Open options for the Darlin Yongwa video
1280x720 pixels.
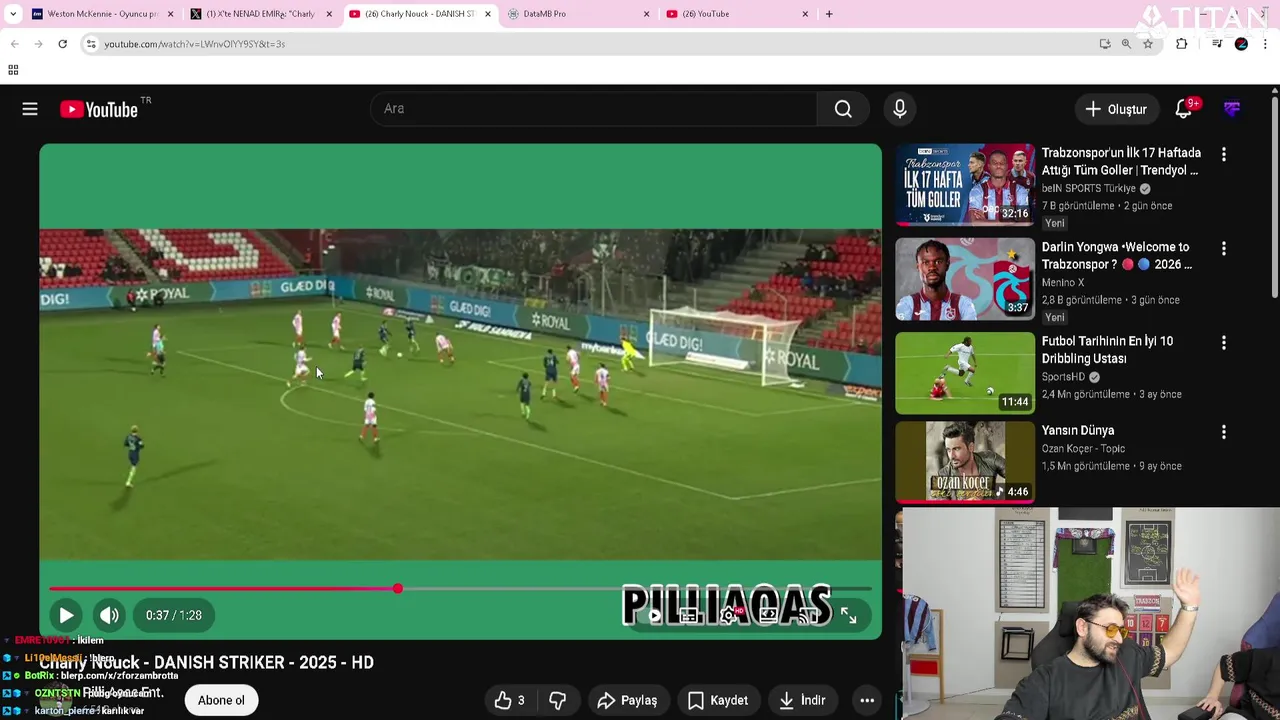(1223, 248)
